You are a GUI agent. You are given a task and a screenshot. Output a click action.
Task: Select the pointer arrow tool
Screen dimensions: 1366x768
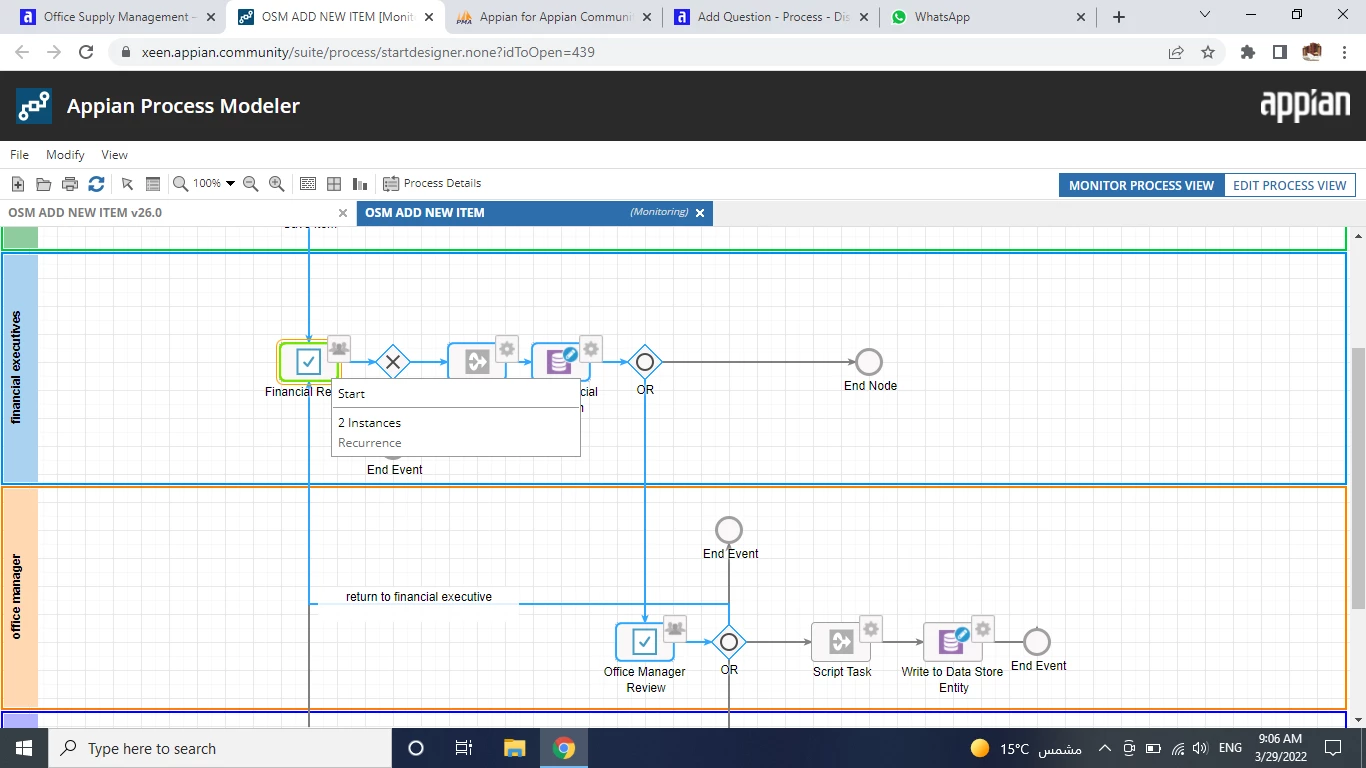pos(127,184)
